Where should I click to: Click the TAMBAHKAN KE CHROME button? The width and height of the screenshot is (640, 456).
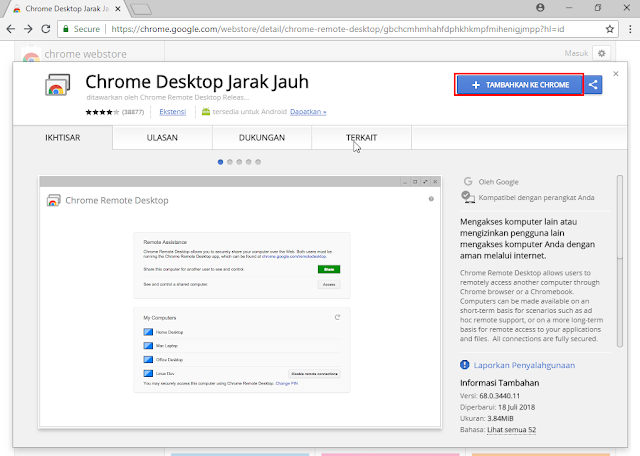click(x=519, y=85)
